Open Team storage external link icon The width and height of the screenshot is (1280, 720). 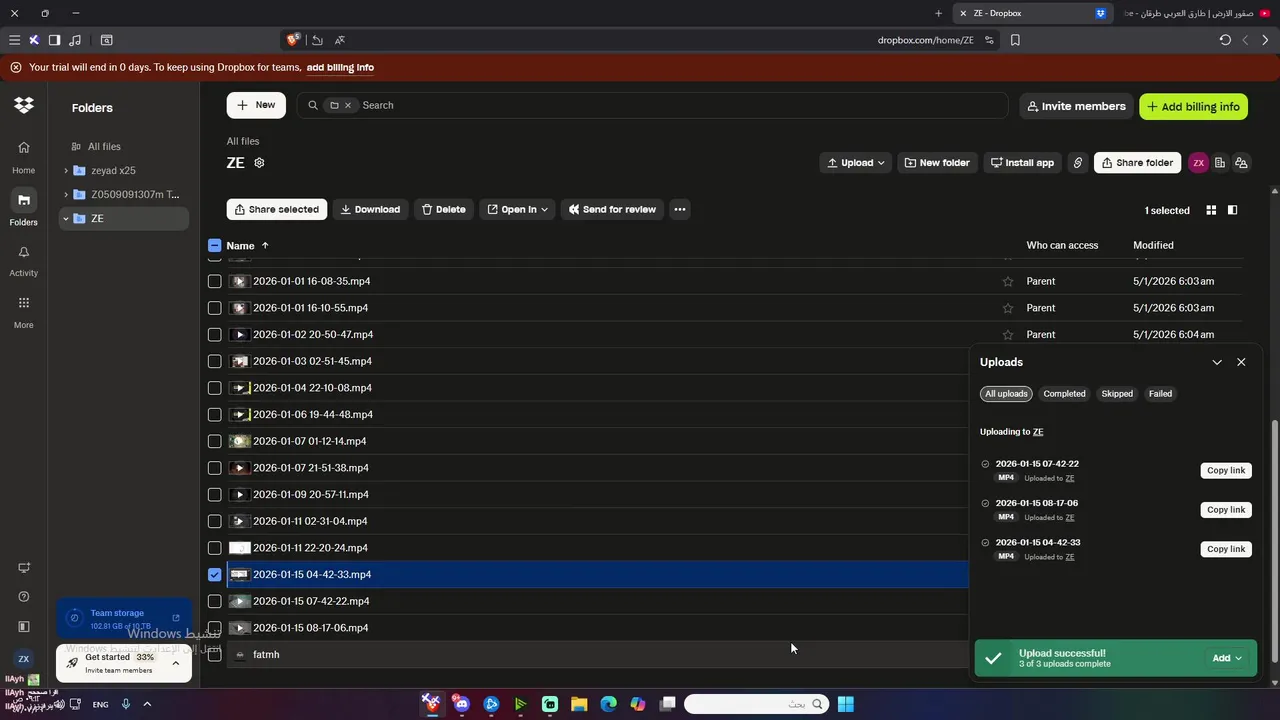[176, 618]
